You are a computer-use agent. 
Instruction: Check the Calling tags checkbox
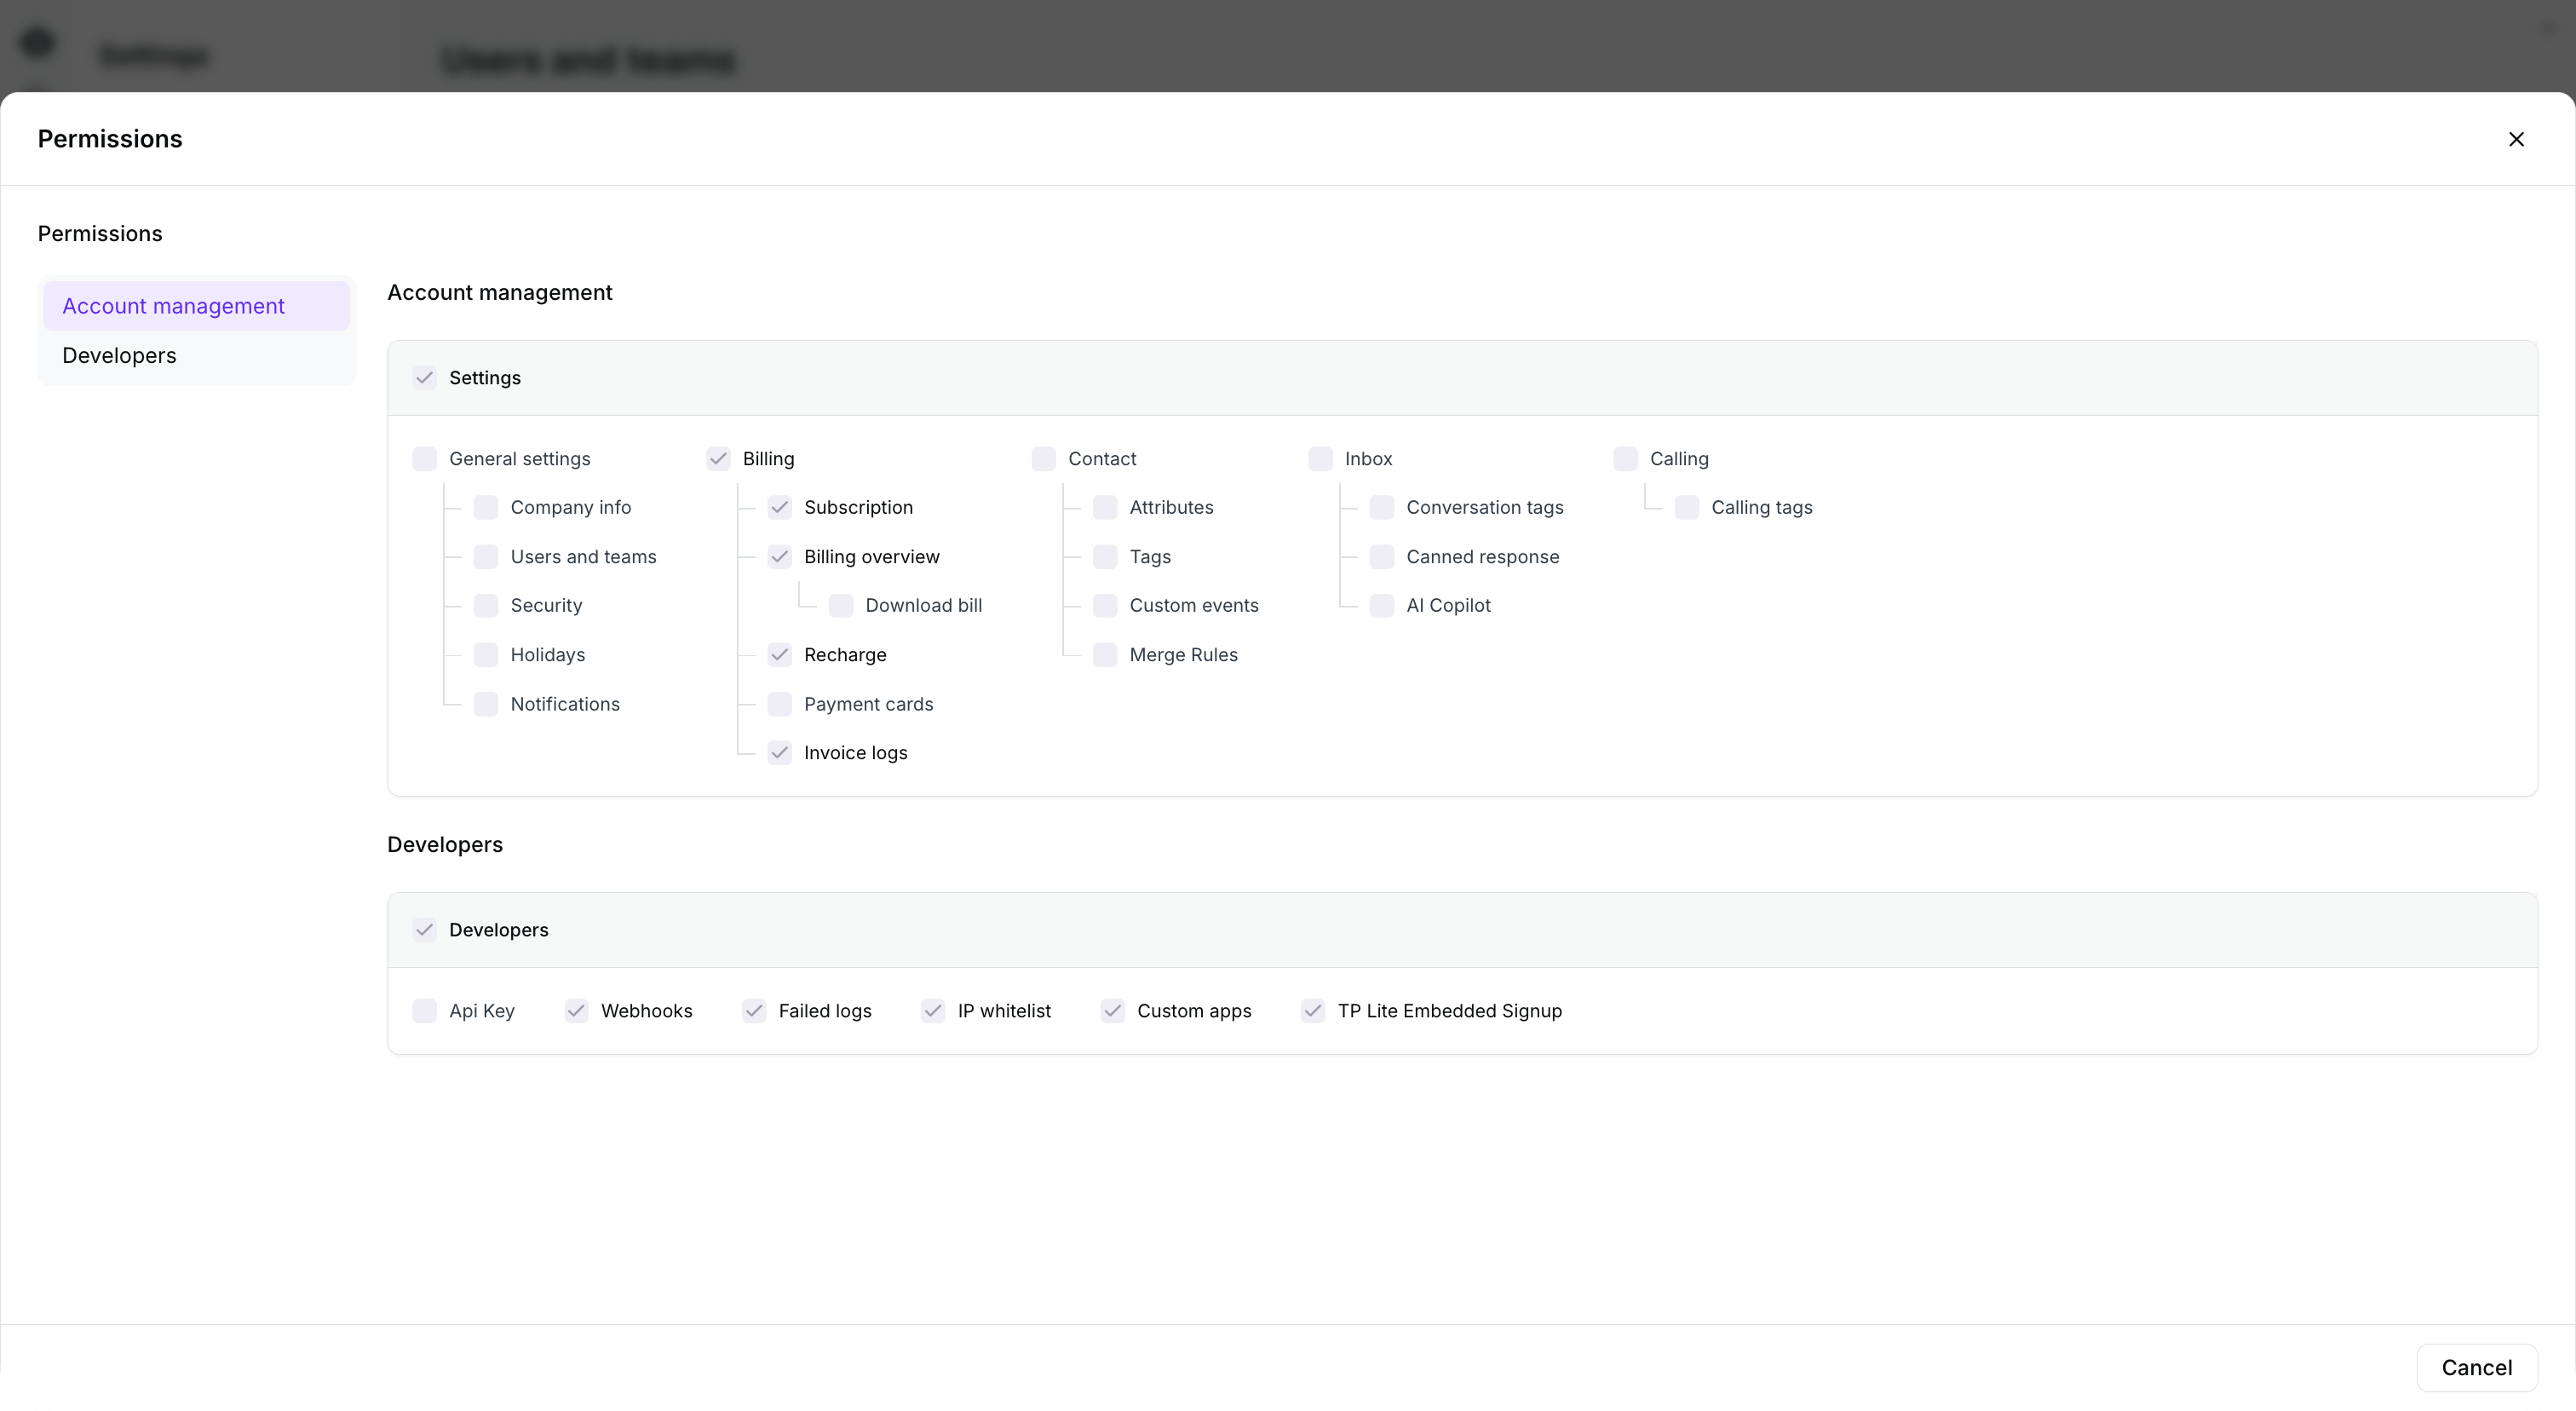(x=1687, y=507)
